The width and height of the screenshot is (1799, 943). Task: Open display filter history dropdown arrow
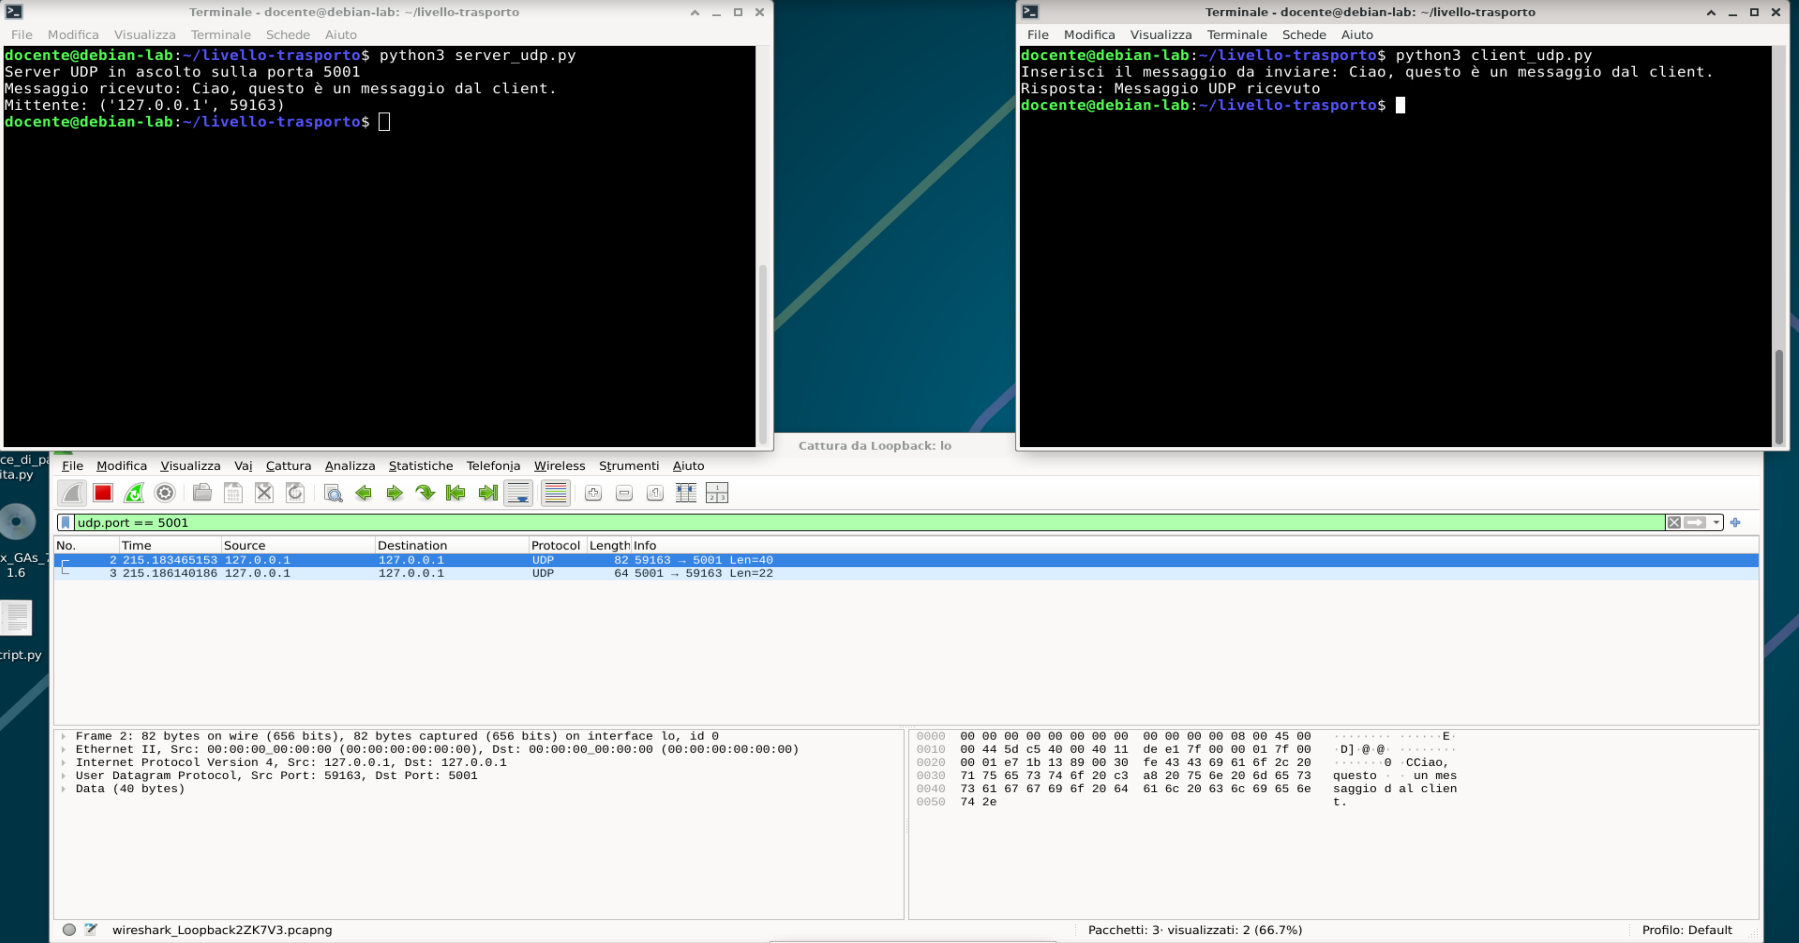tap(1716, 522)
